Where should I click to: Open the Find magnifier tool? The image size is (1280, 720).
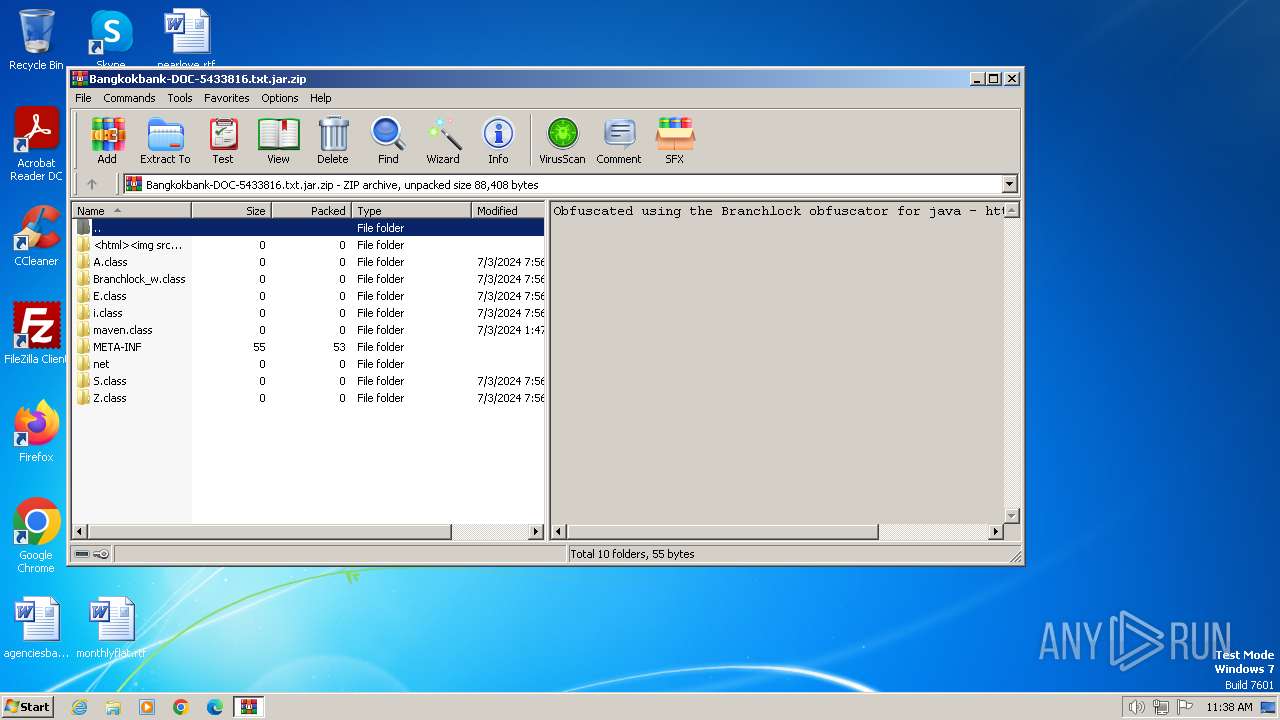click(x=388, y=141)
